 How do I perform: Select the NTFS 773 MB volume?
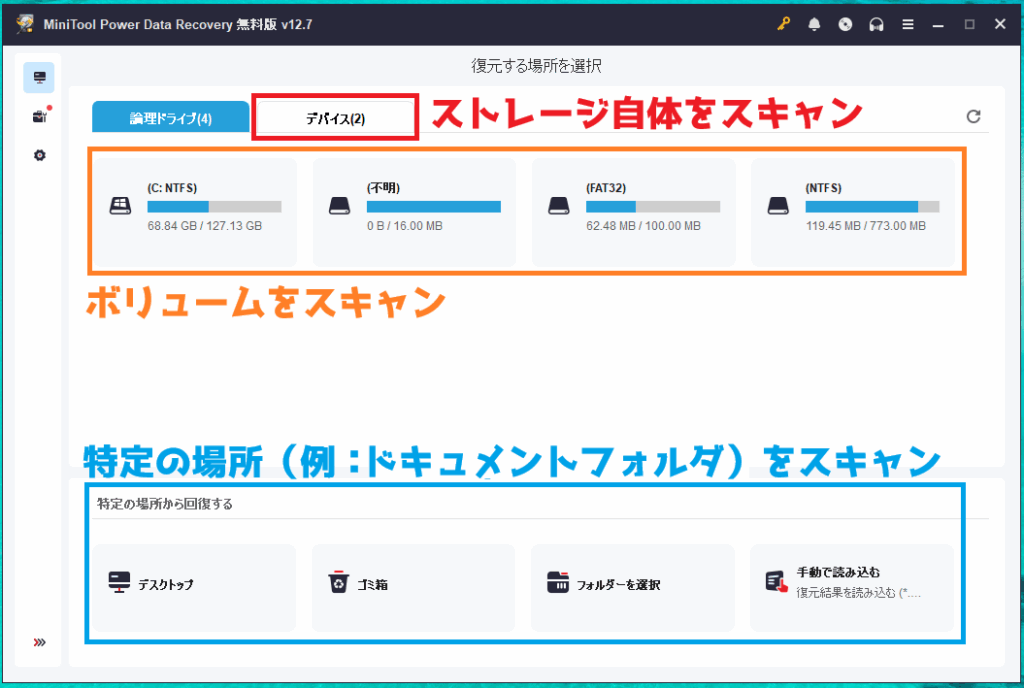[x=852, y=212]
